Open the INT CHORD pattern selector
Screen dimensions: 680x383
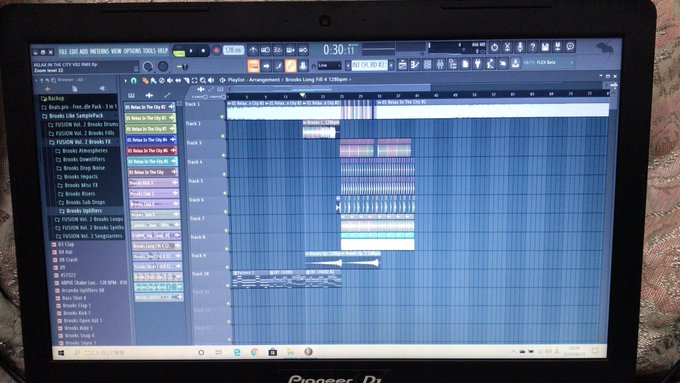[x=369, y=65]
